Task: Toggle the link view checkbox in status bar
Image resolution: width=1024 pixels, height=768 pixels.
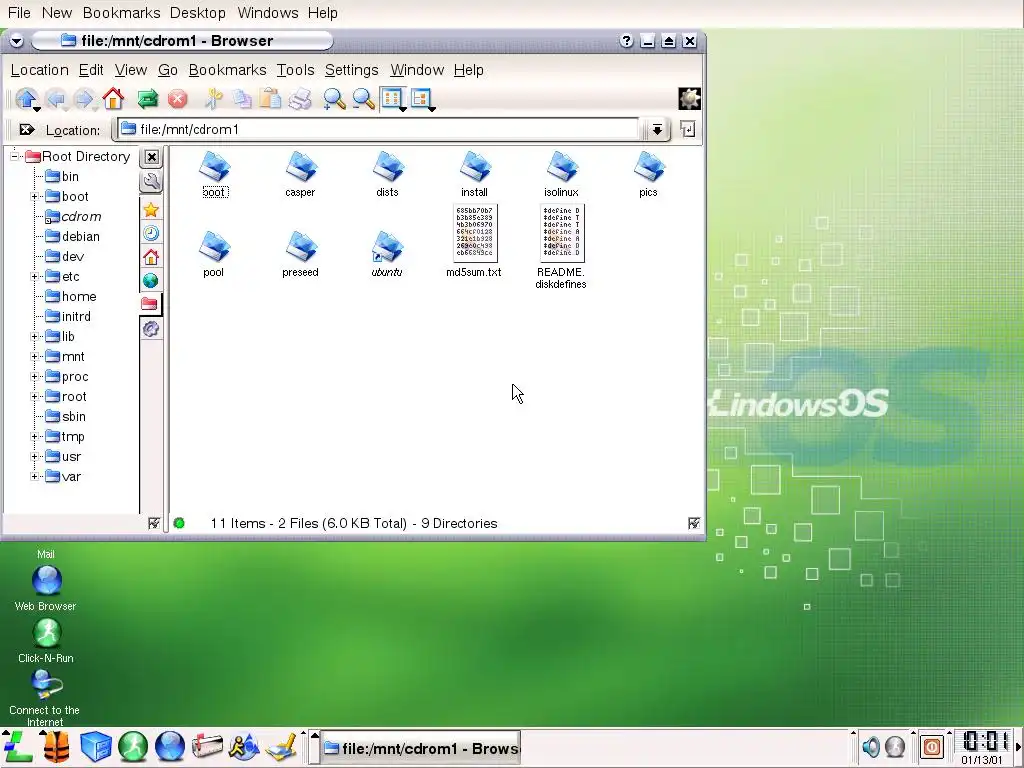Action: point(694,523)
